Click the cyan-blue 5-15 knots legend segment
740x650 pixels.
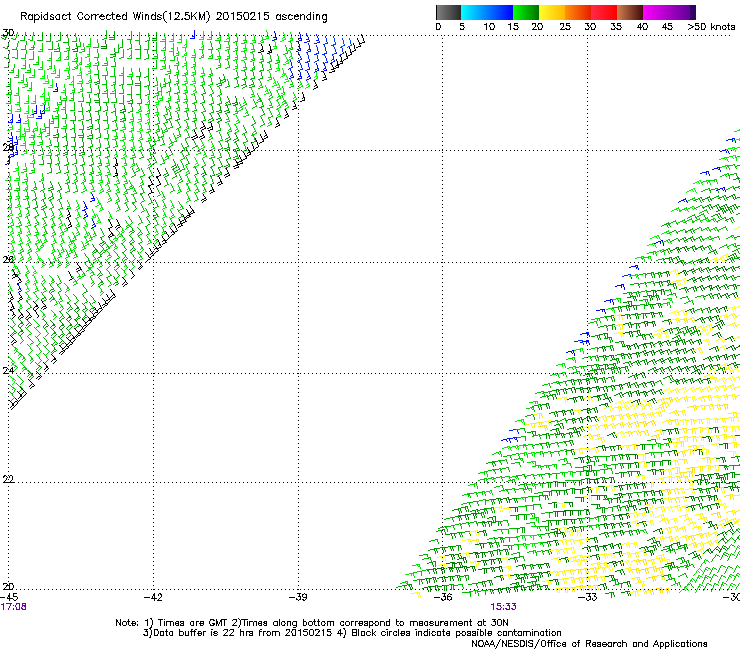(x=487, y=12)
